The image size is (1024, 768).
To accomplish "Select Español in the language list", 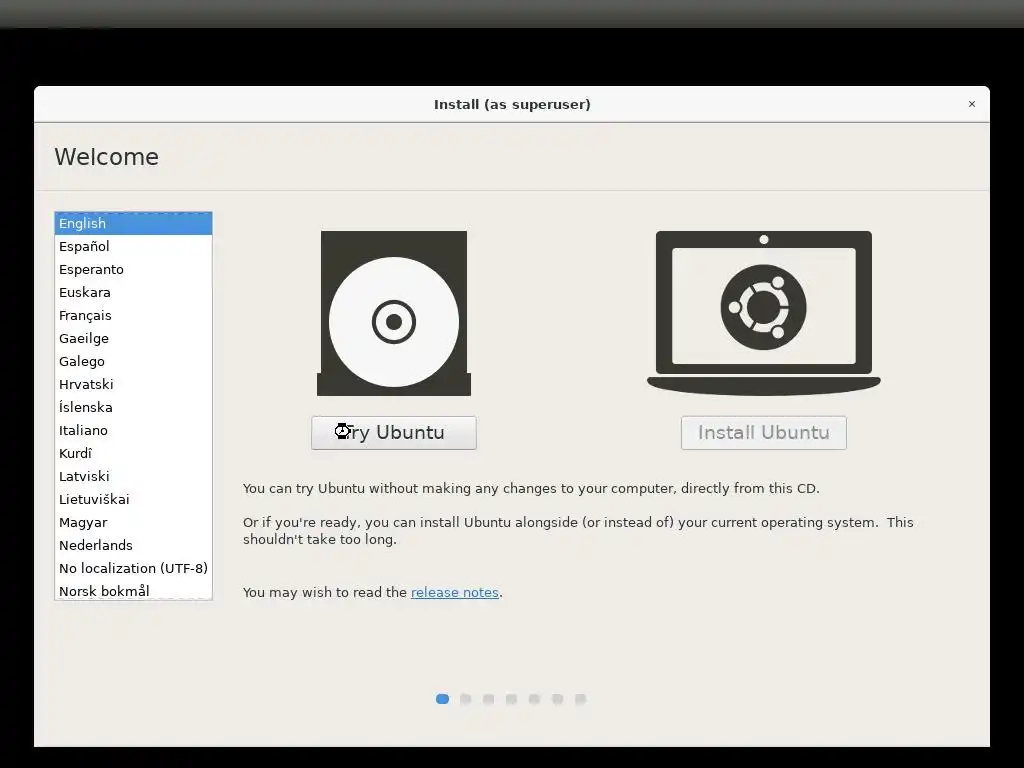I will click(x=133, y=246).
